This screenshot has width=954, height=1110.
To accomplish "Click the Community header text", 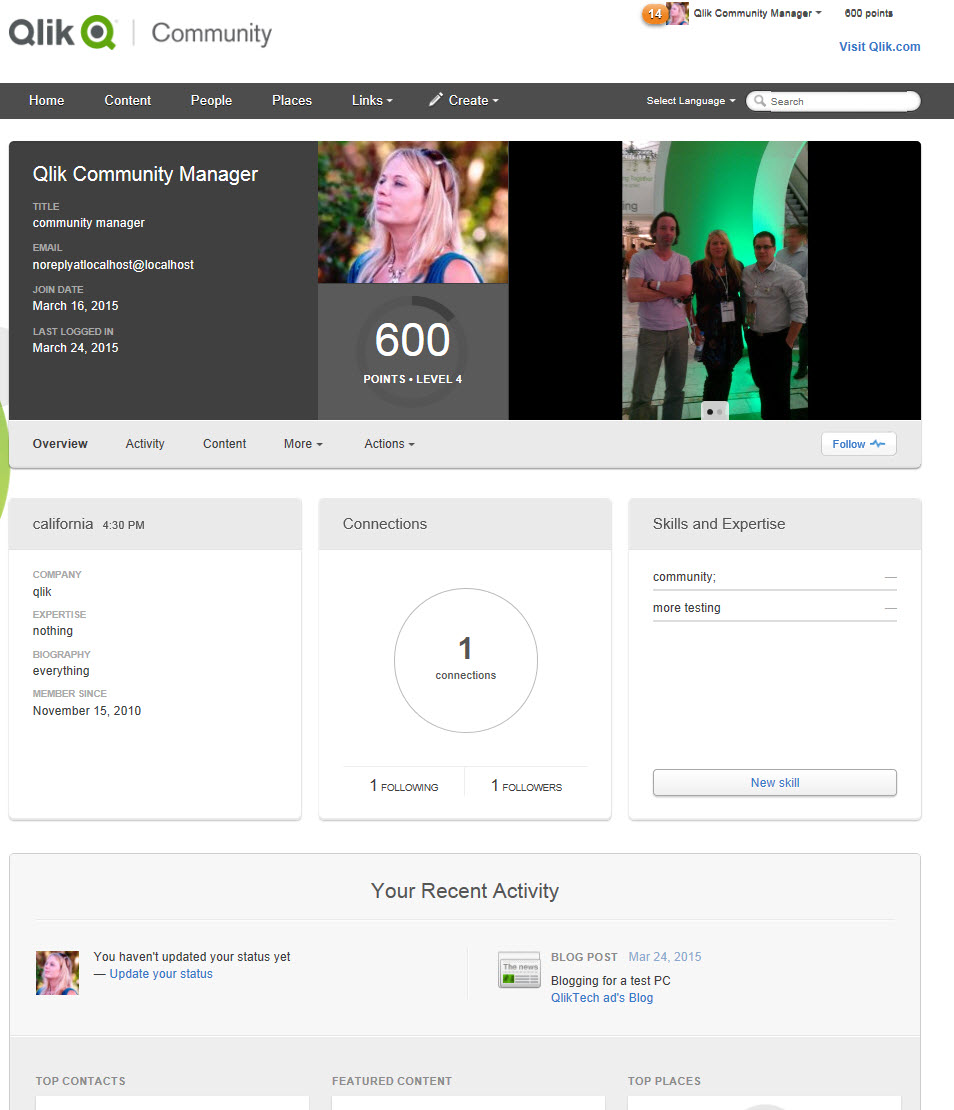I will click(212, 33).
